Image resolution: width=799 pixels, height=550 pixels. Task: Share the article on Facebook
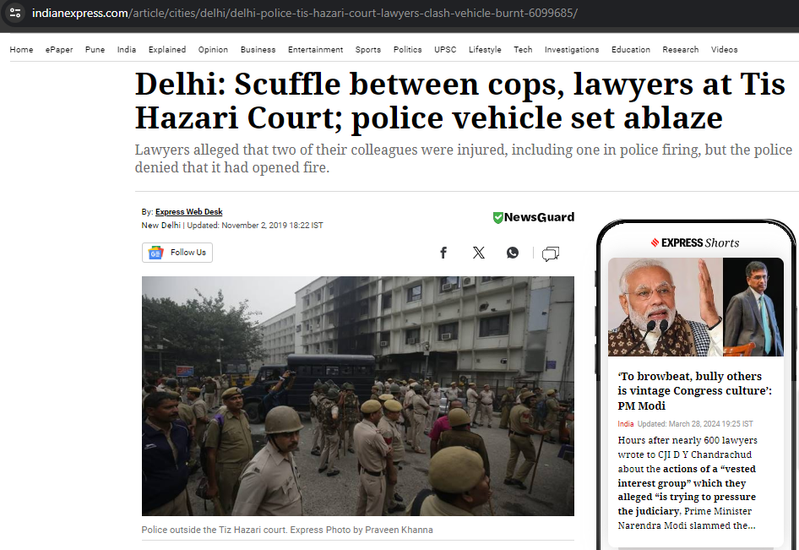443,253
